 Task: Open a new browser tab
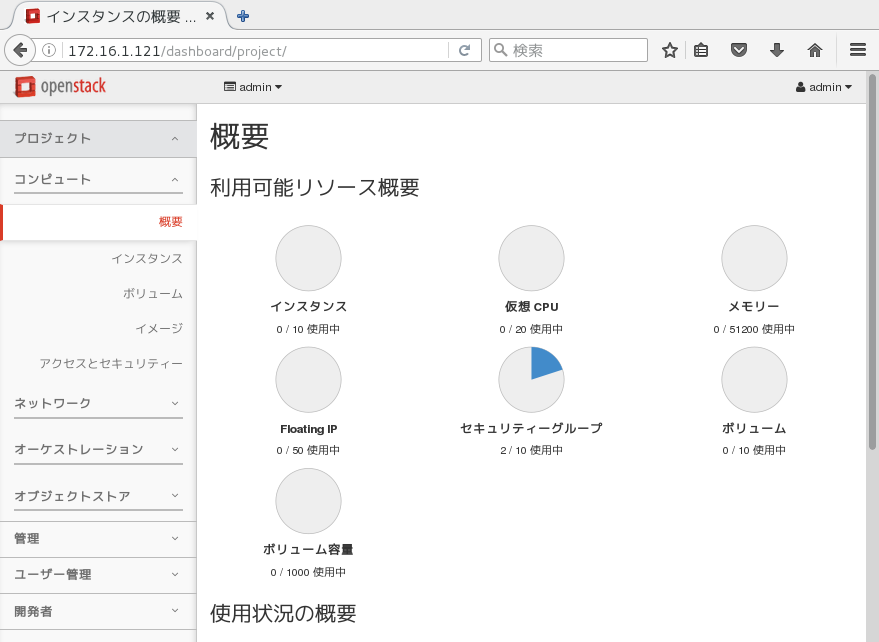click(243, 16)
